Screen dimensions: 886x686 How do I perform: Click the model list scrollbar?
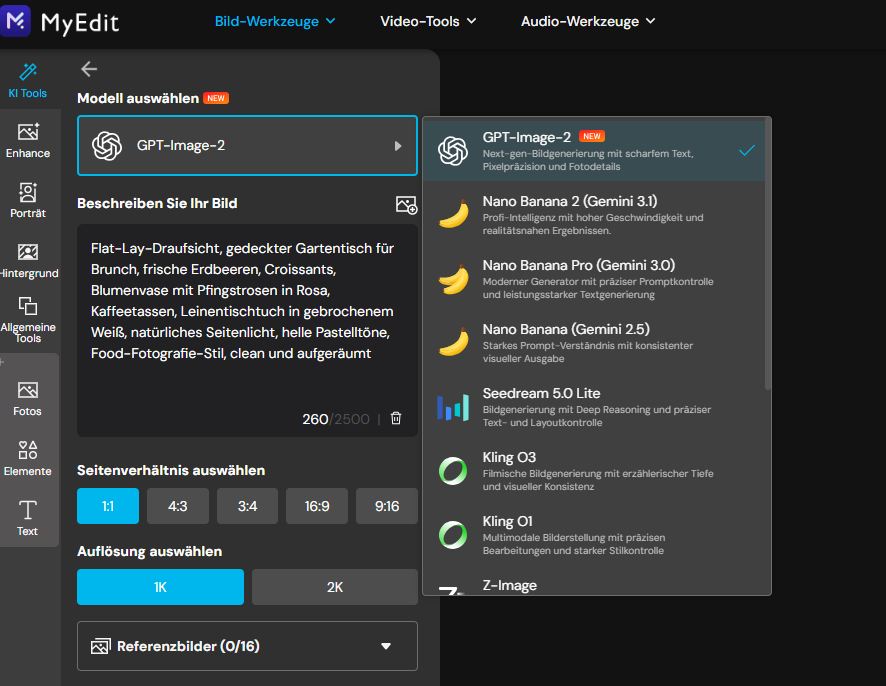pyautogui.click(x=767, y=254)
